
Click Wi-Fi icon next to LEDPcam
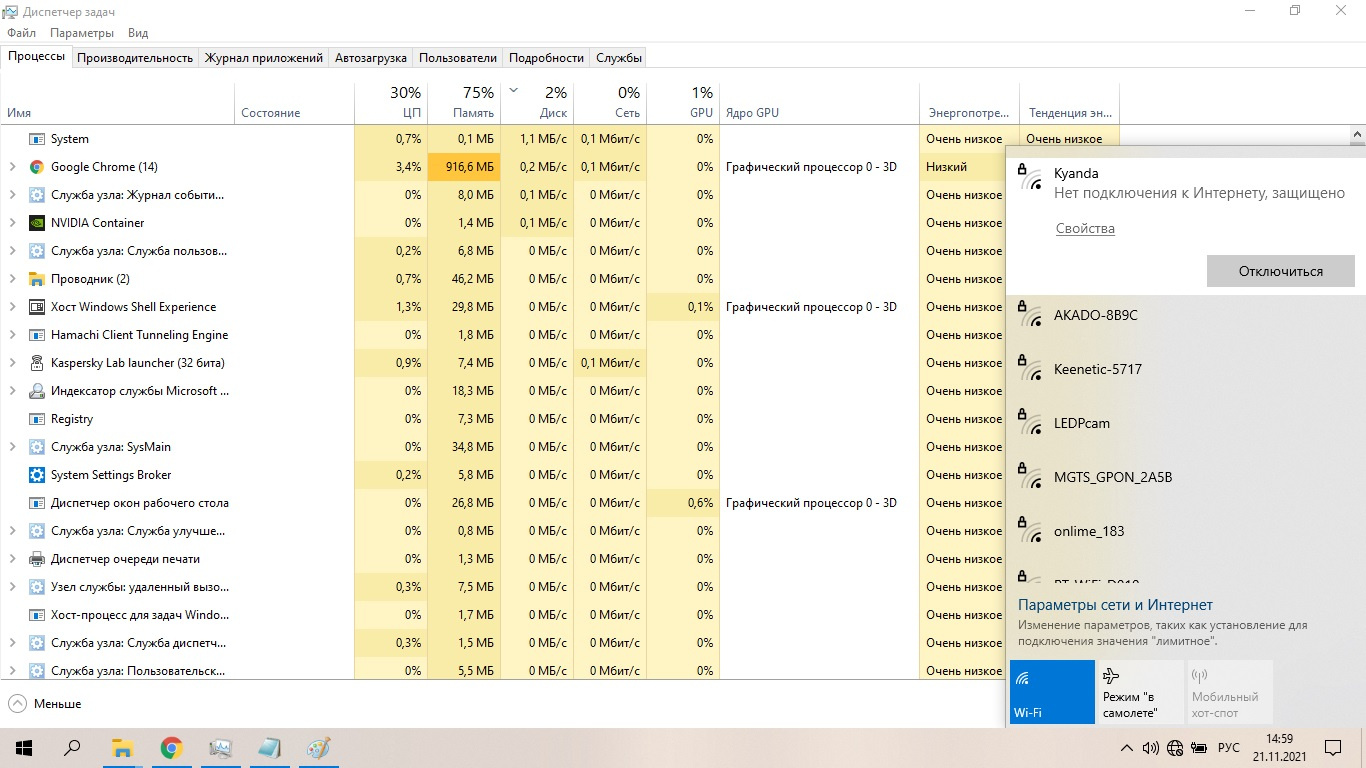[1030, 423]
